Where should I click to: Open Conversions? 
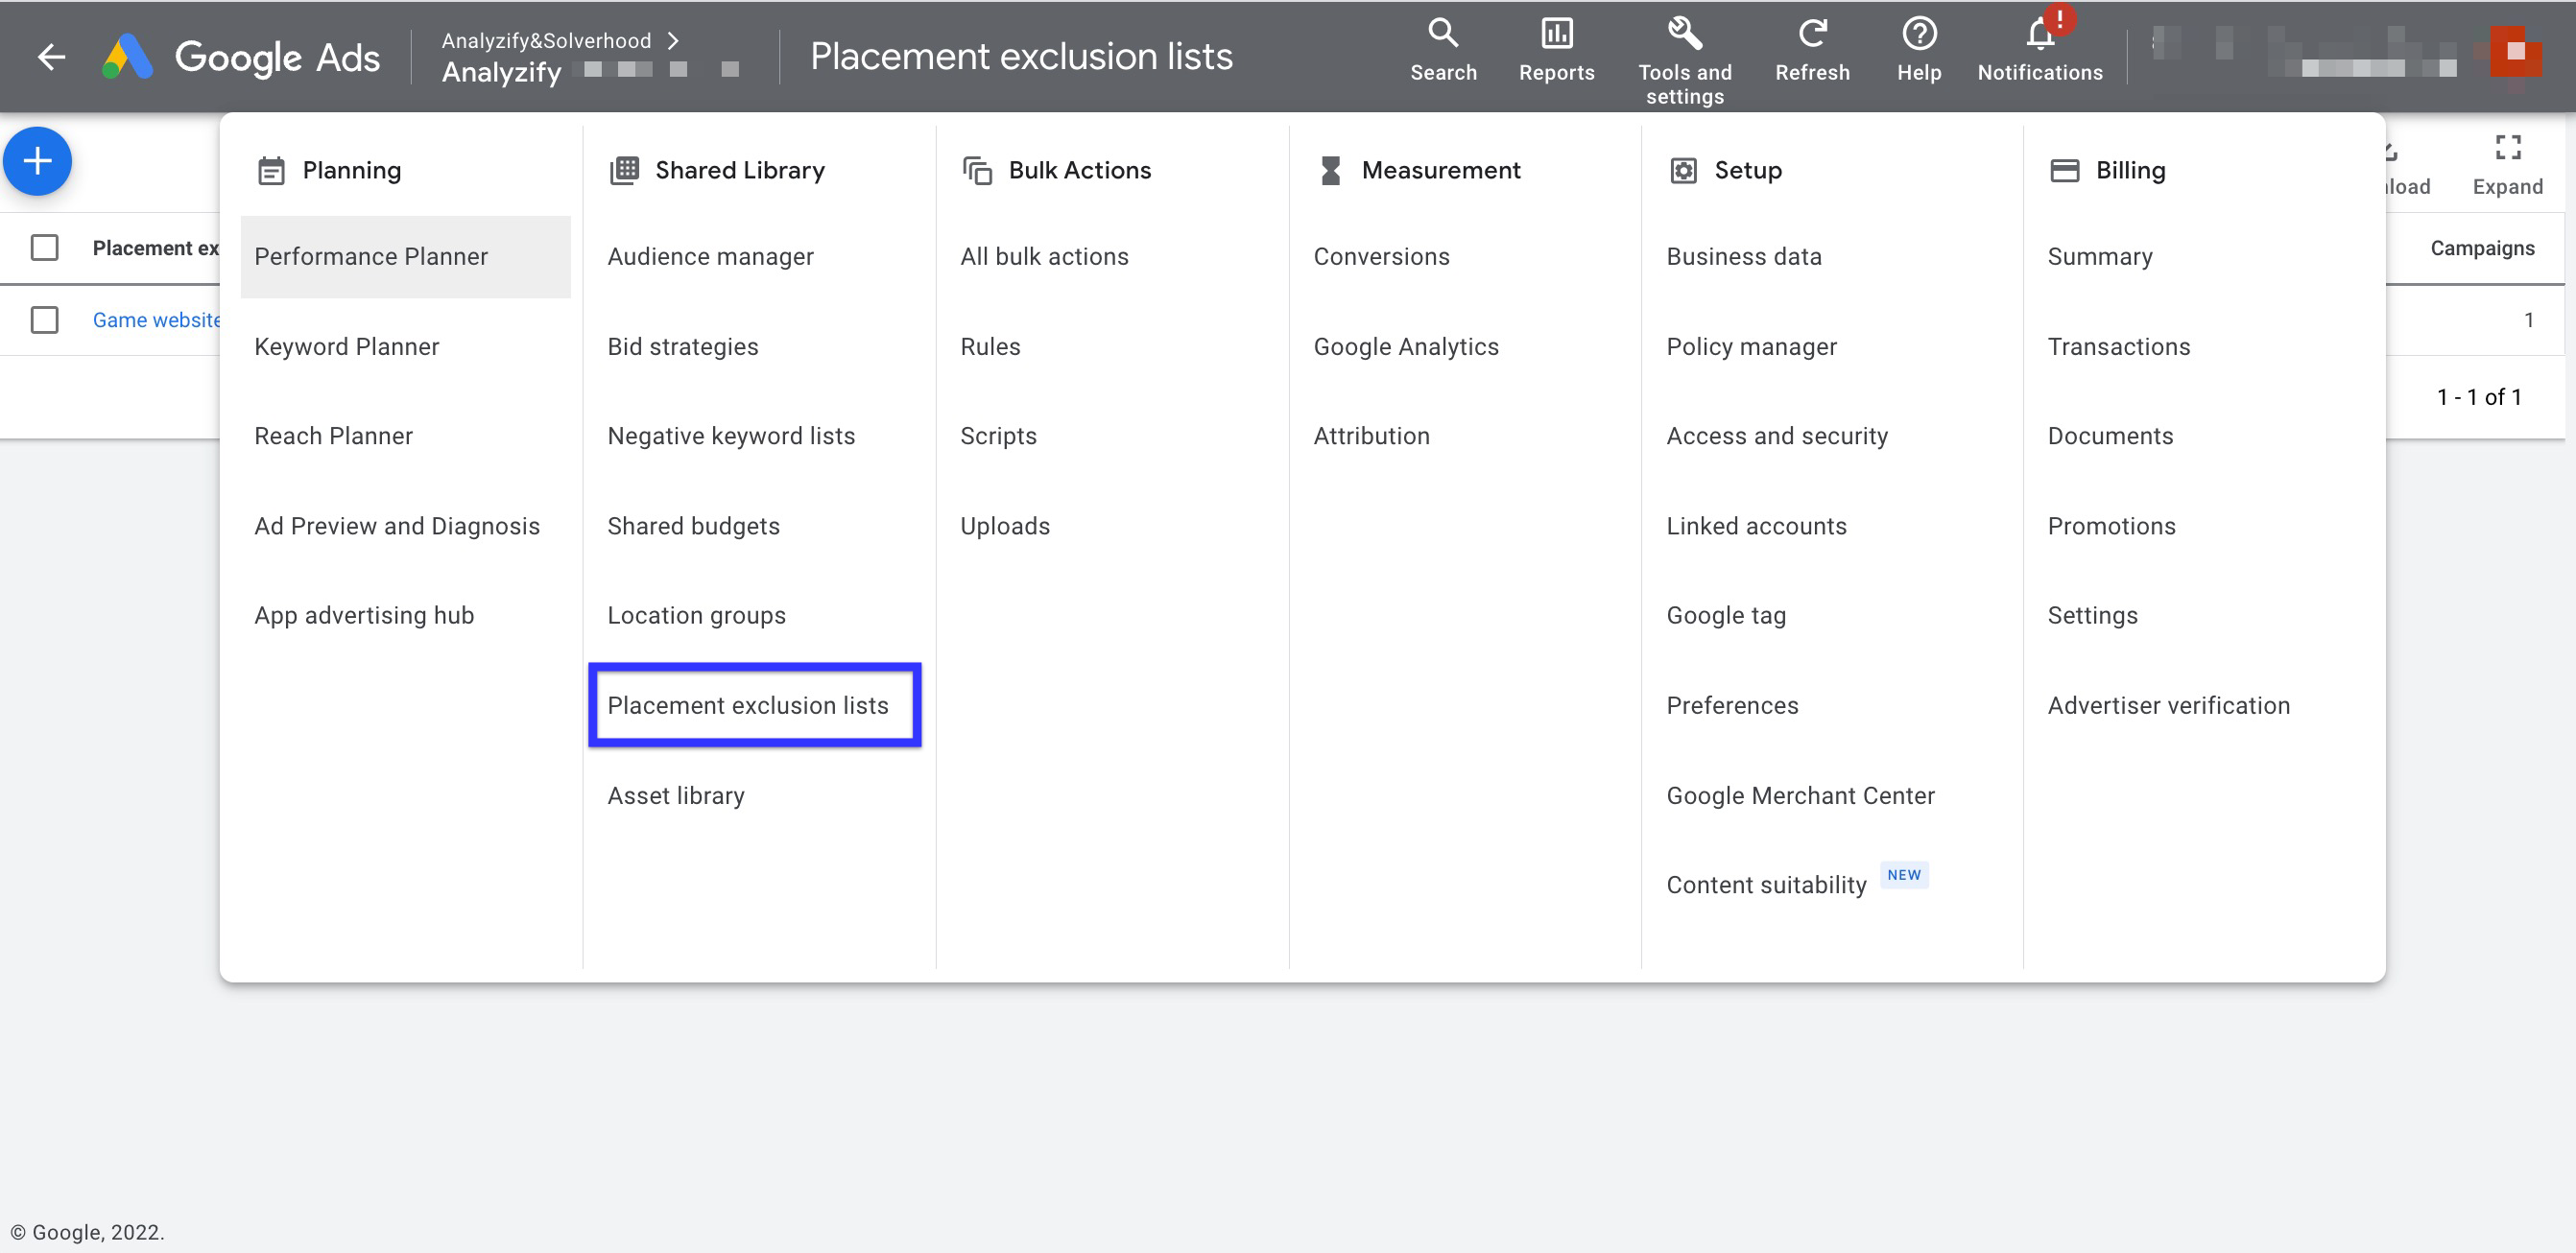[x=1381, y=257]
